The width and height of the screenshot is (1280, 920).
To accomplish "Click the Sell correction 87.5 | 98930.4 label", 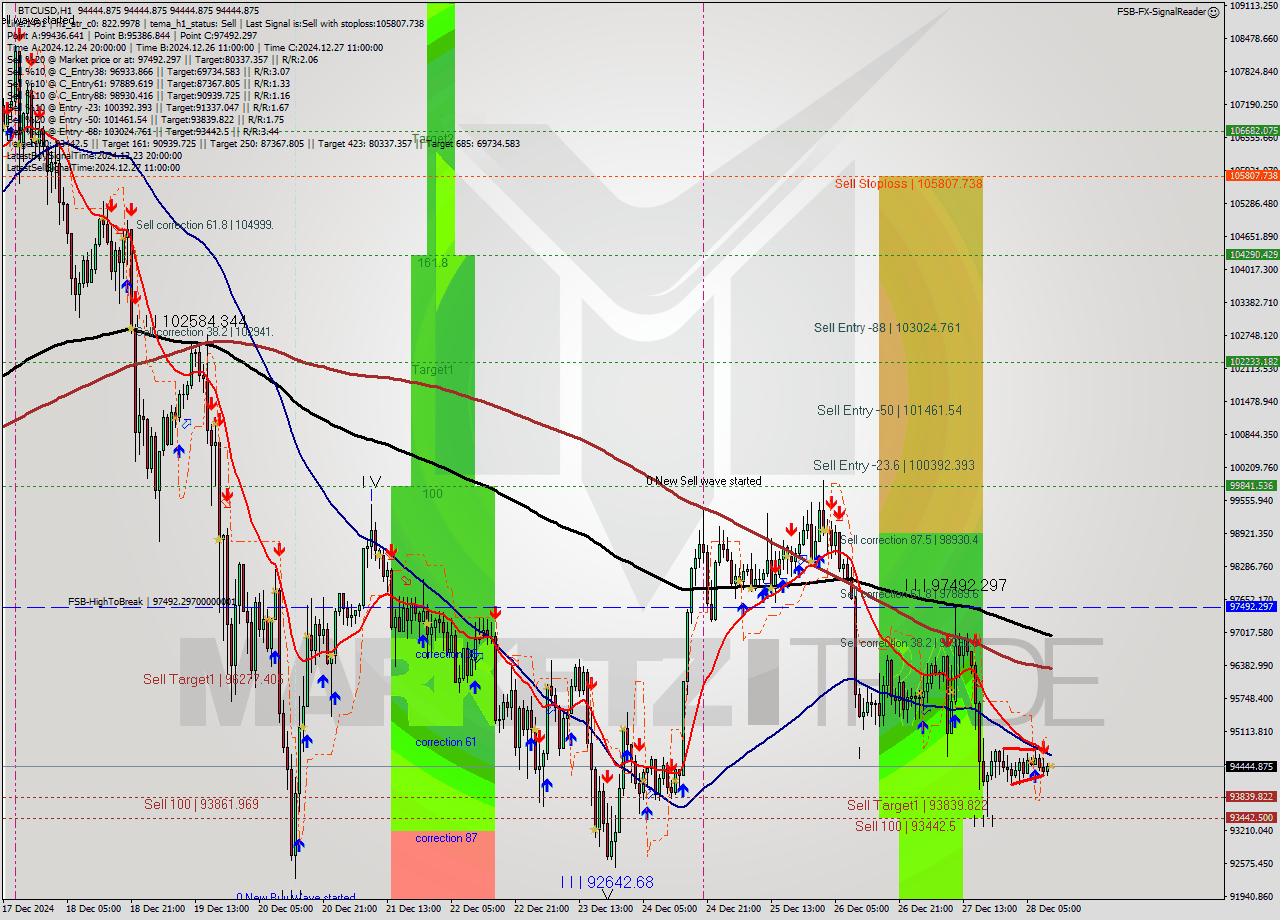I will [x=909, y=540].
